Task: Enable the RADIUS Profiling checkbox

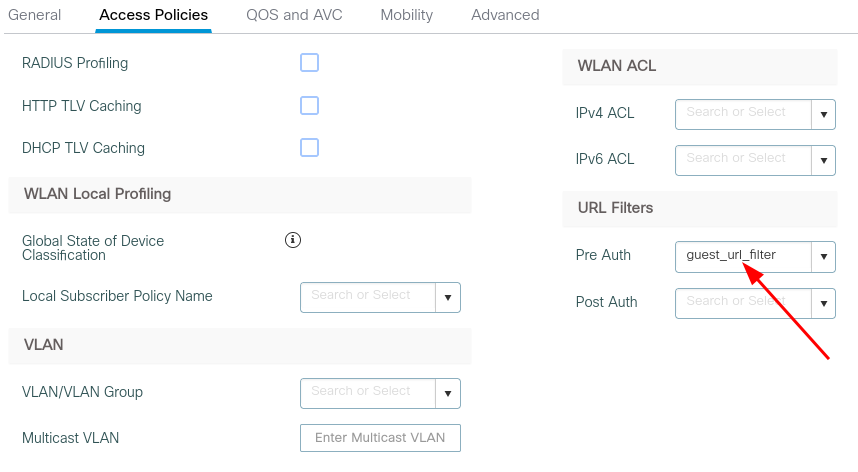Action: (x=310, y=63)
